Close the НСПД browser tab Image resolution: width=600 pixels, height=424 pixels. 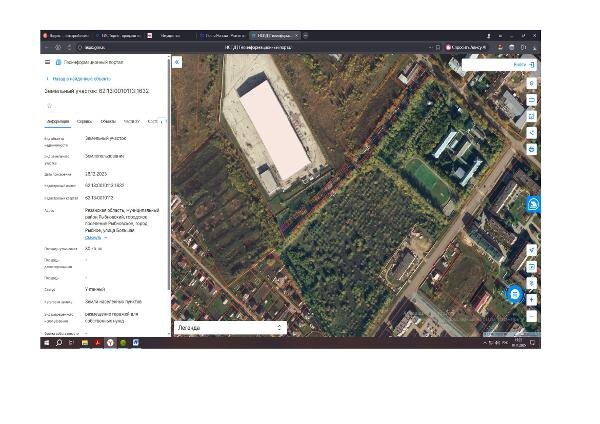tap(297, 36)
